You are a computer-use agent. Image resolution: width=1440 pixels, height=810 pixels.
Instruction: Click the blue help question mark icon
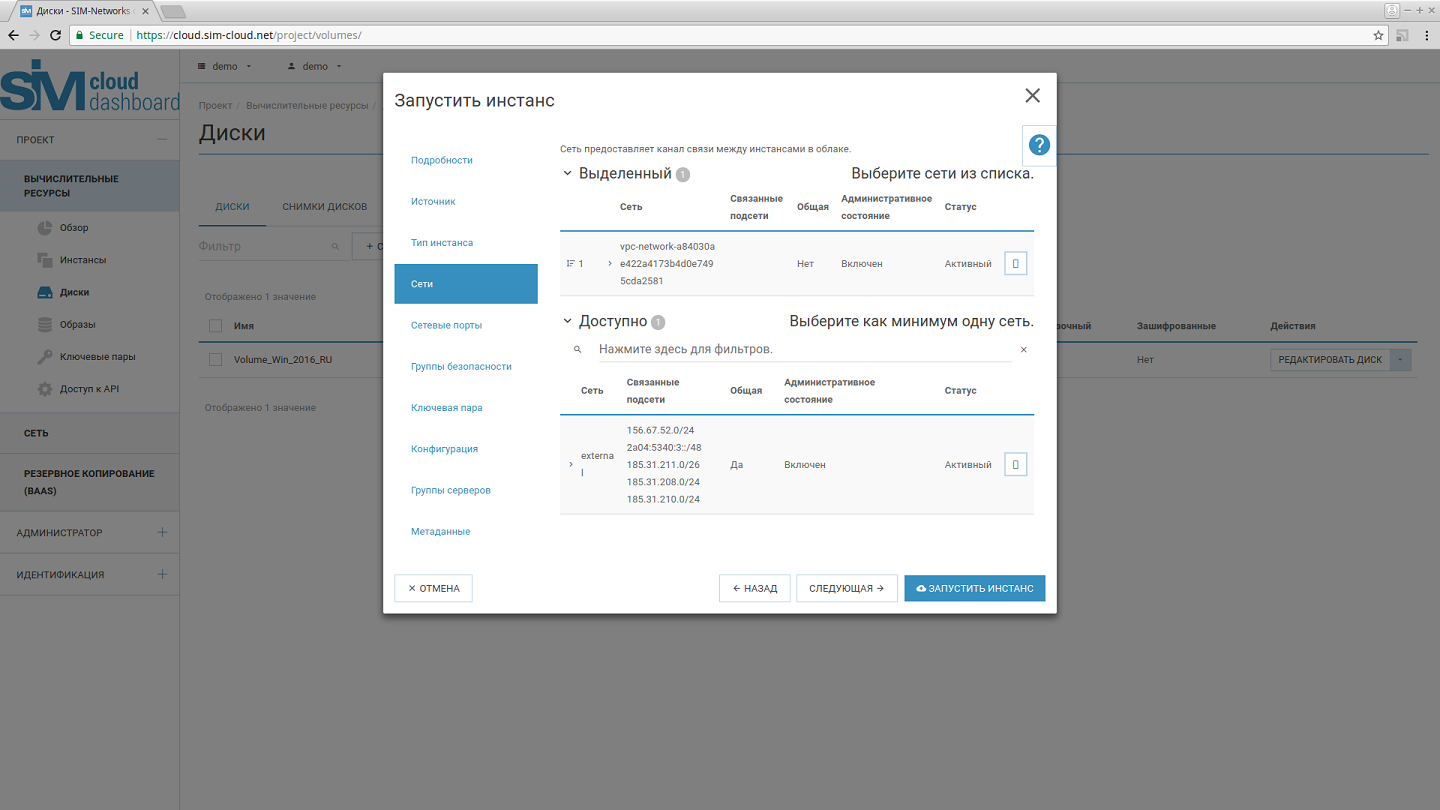tap(1039, 145)
